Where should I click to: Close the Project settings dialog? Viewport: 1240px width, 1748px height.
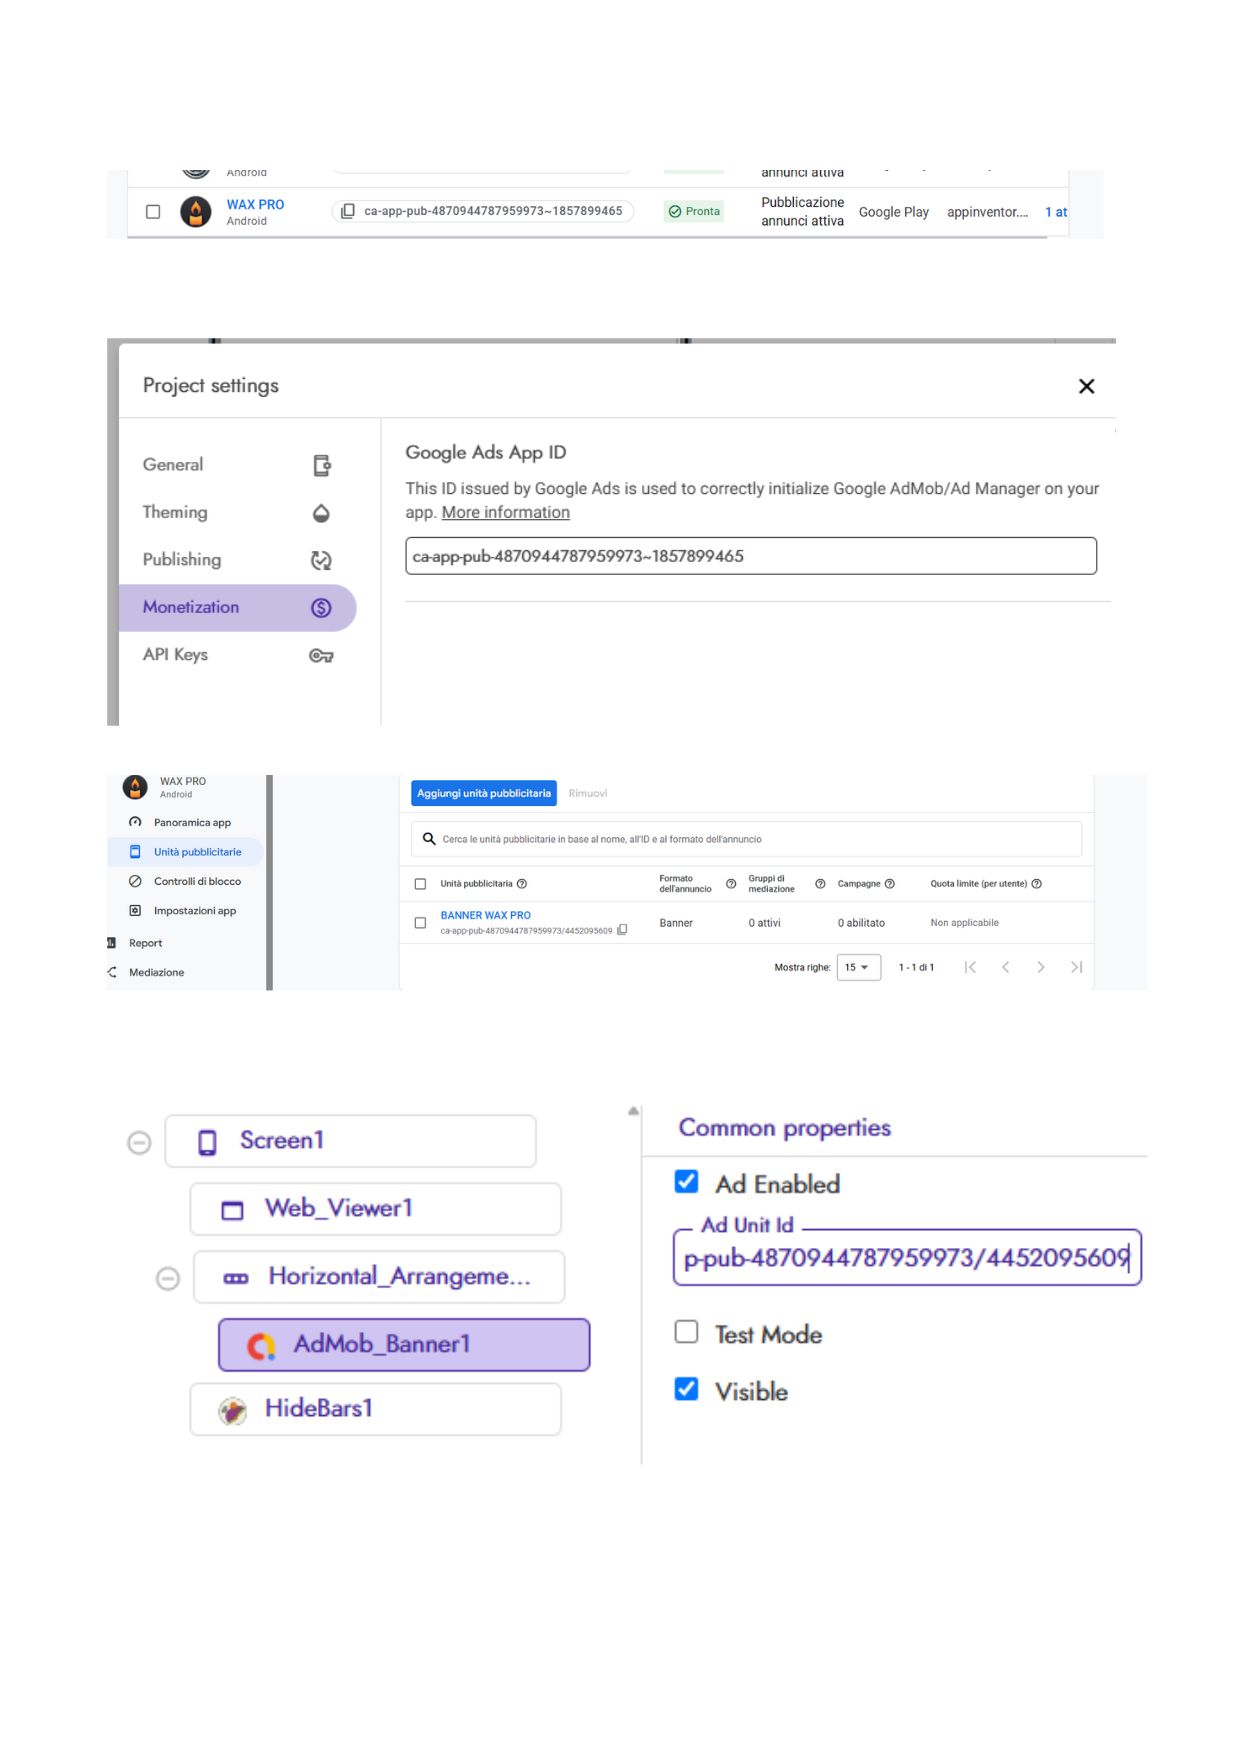click(1087, 386)
